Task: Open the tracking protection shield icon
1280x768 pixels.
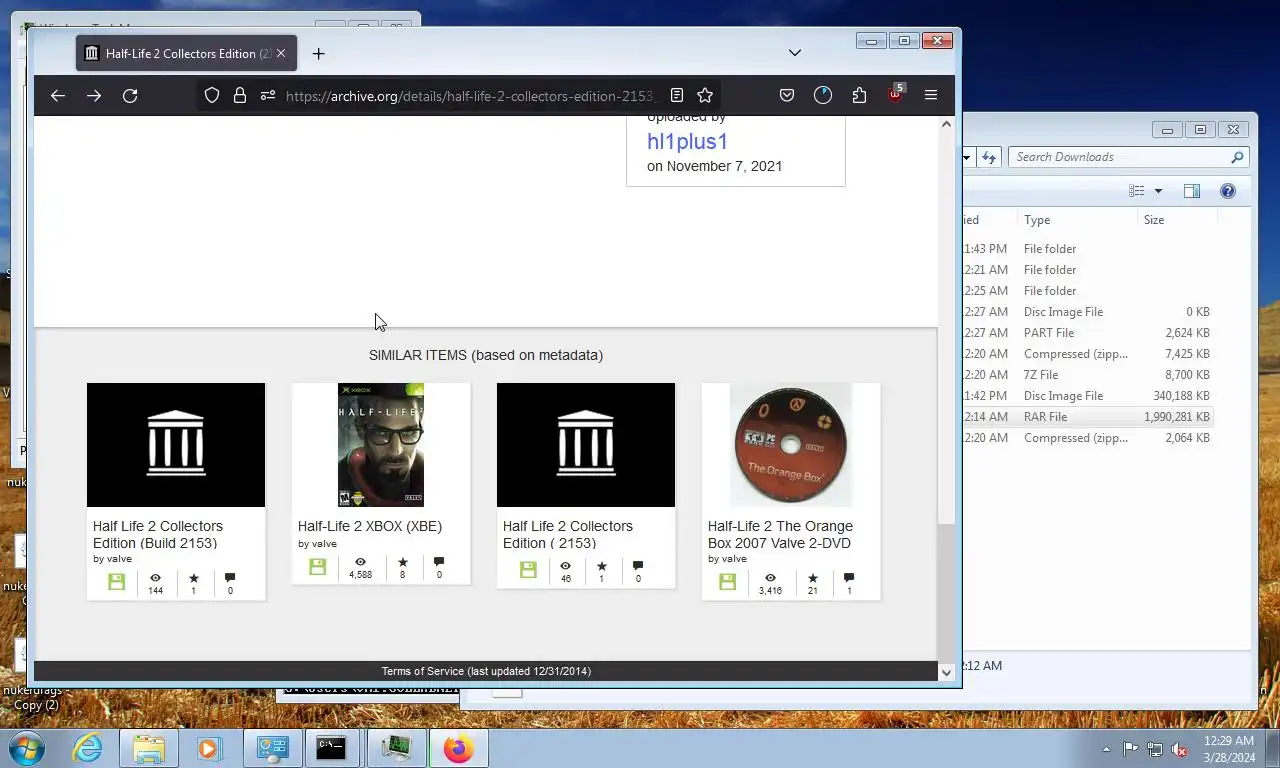Action: (212, 96)
